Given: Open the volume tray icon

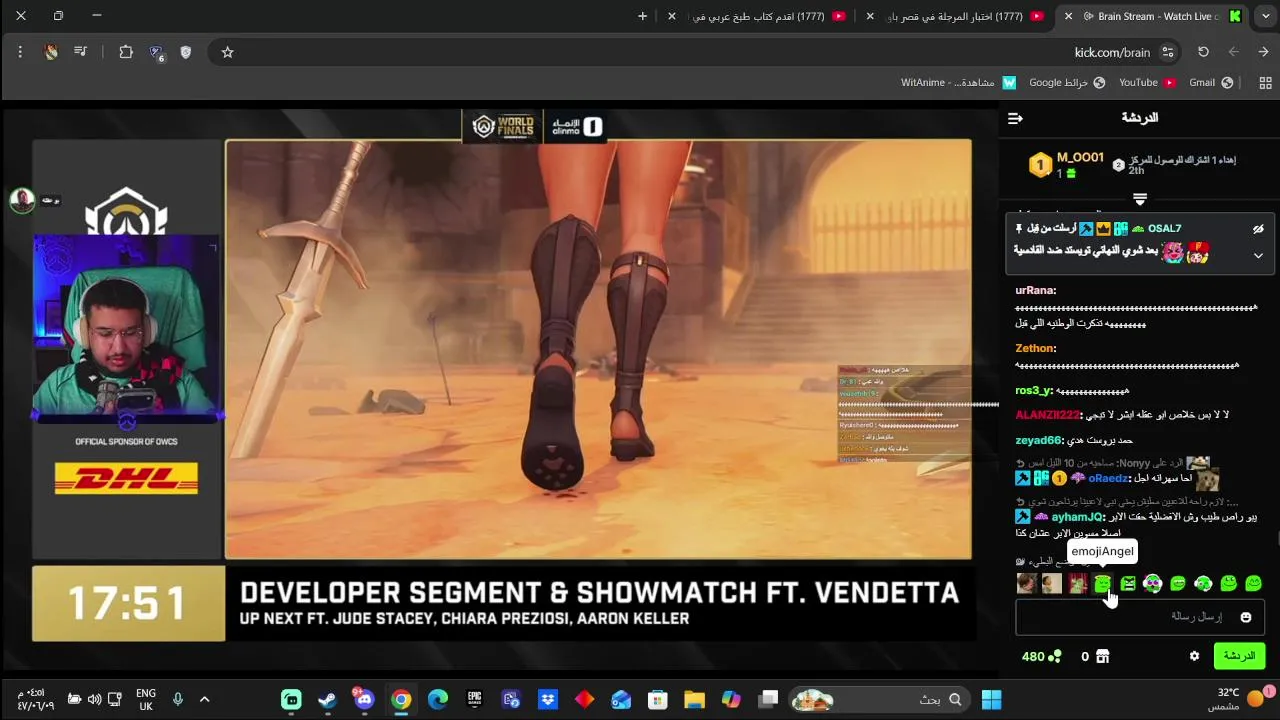Looking at the screenshot, I should (x=94, y=699).
